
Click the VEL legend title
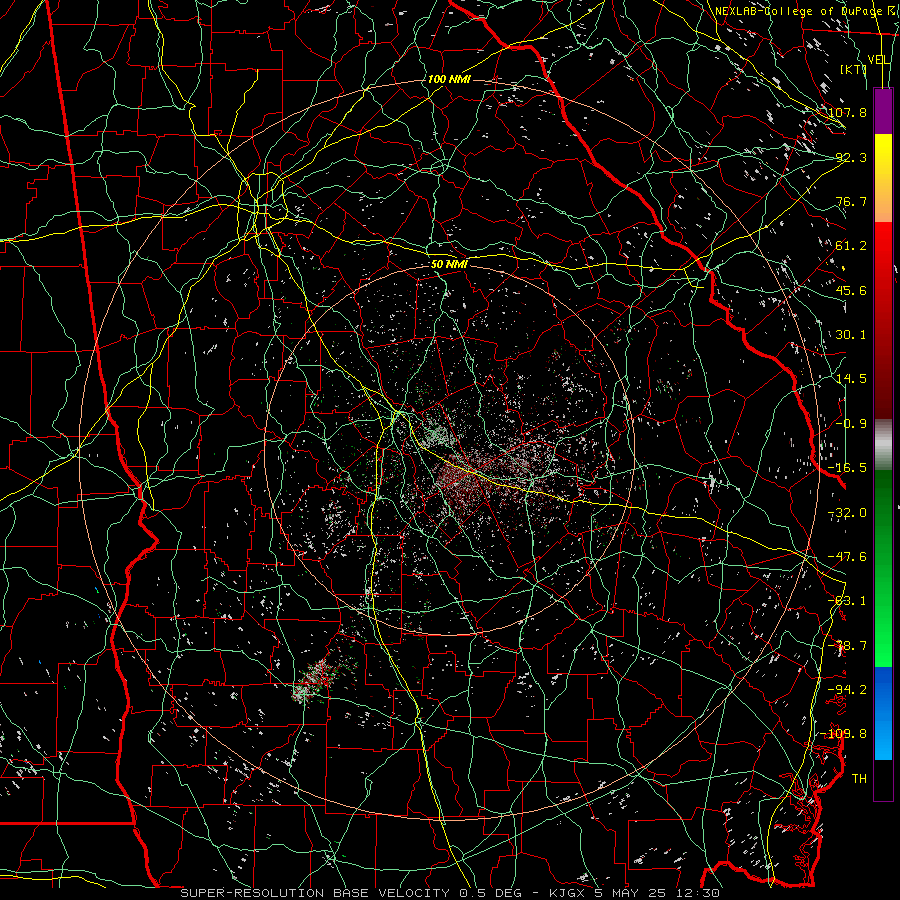[879, 60]
